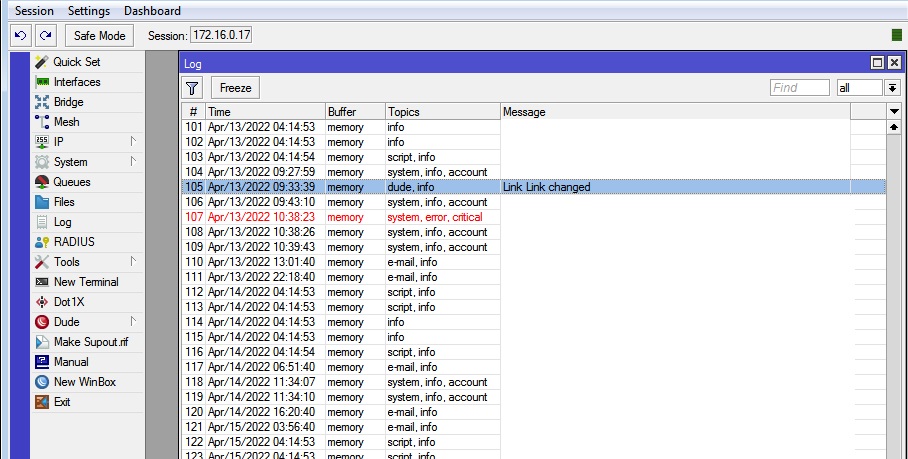This screenshot has height=459, width=908.
Task: Click the Redo arrow icon
Action: (46, 35)
